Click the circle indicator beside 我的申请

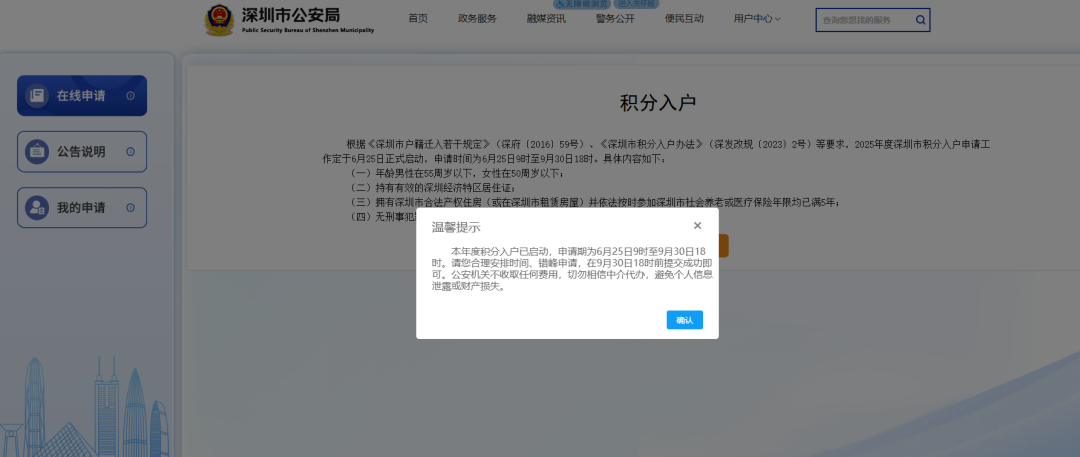click(130, 208)
